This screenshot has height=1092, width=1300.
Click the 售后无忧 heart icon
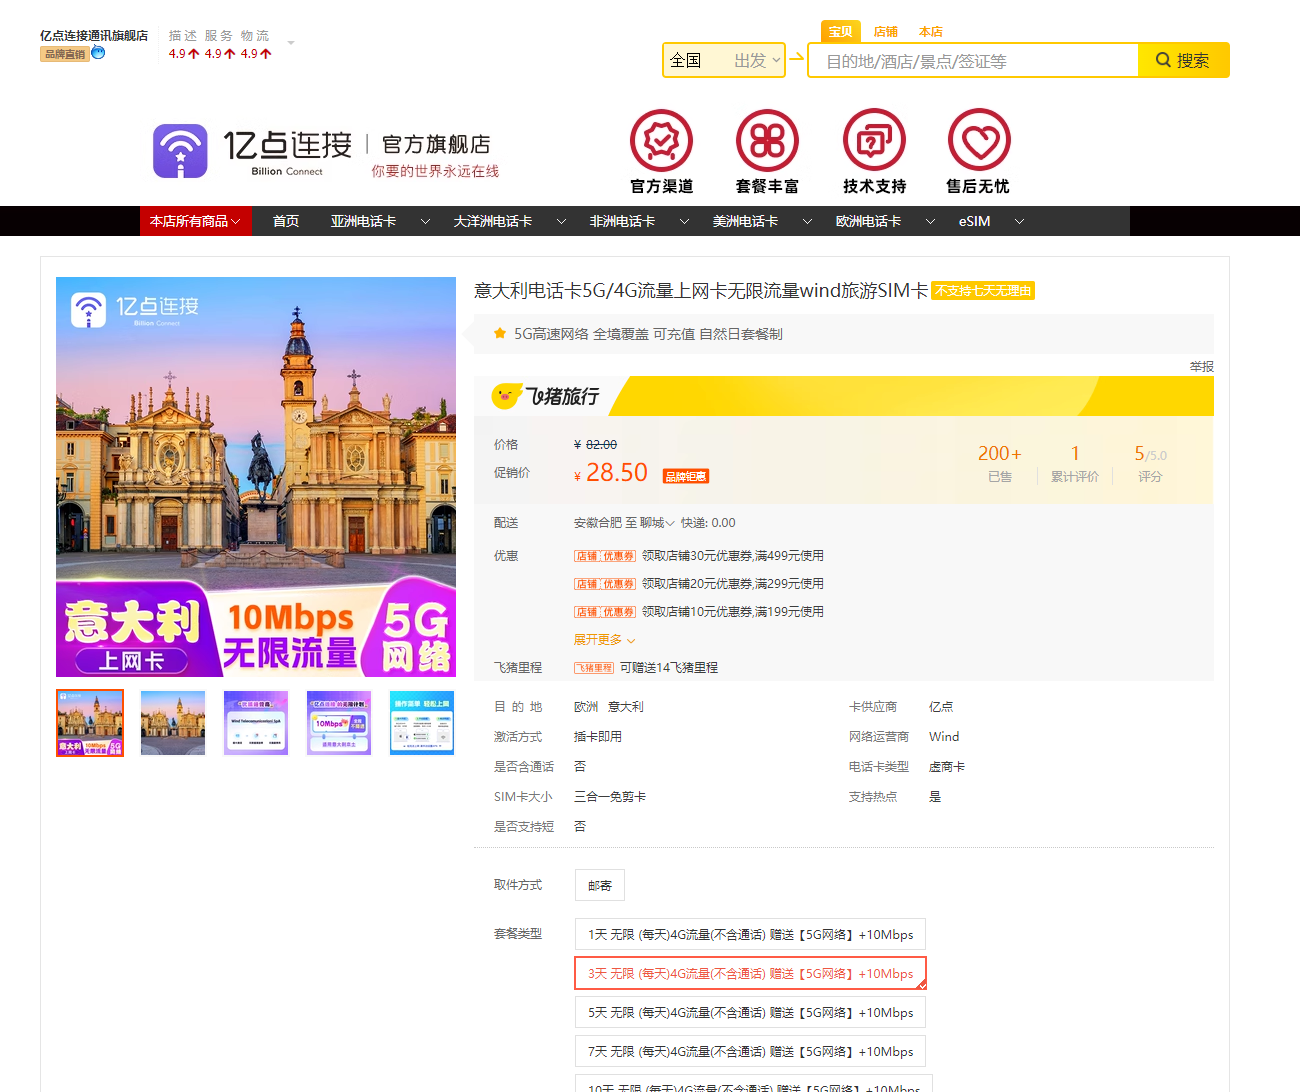tap(979, 140)
